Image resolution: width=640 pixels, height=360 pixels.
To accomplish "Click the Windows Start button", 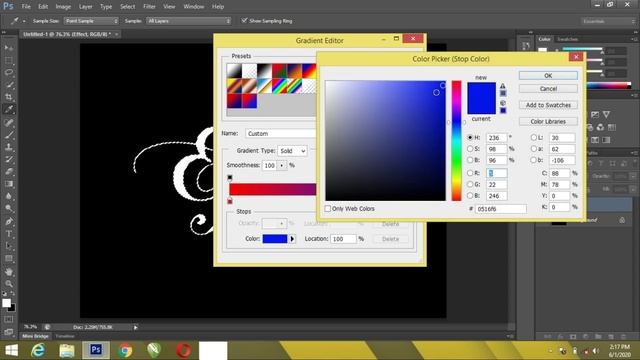I will click(11, 350).
